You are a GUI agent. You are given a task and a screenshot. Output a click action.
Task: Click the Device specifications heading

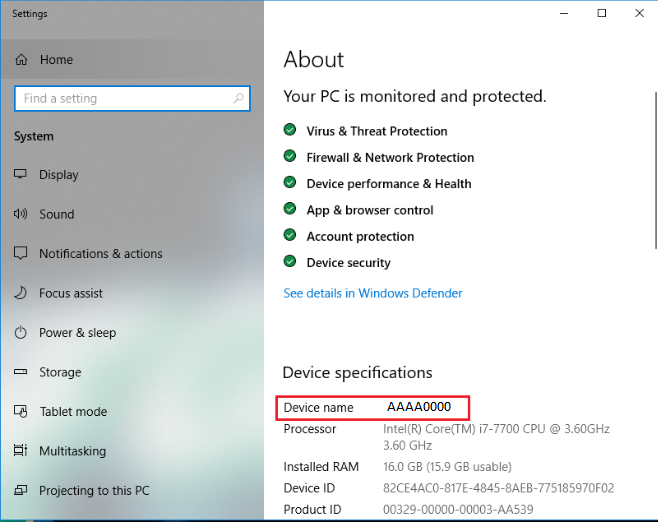click(357, 373)
